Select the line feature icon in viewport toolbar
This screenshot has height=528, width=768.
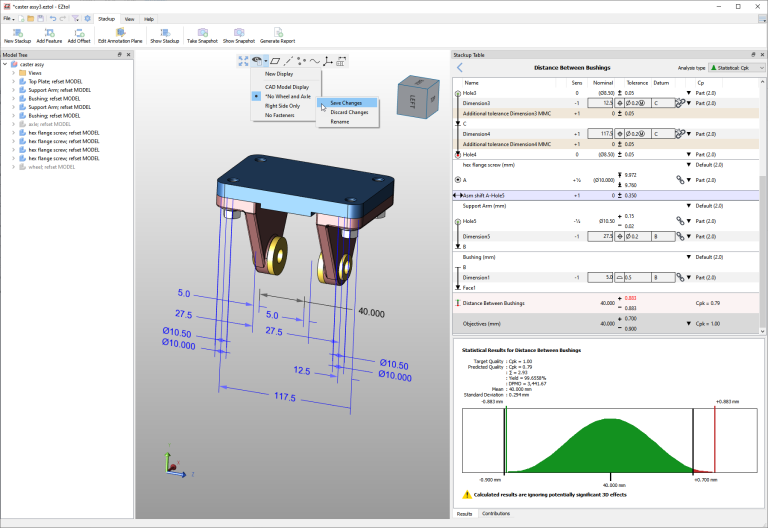coord(288,61)
